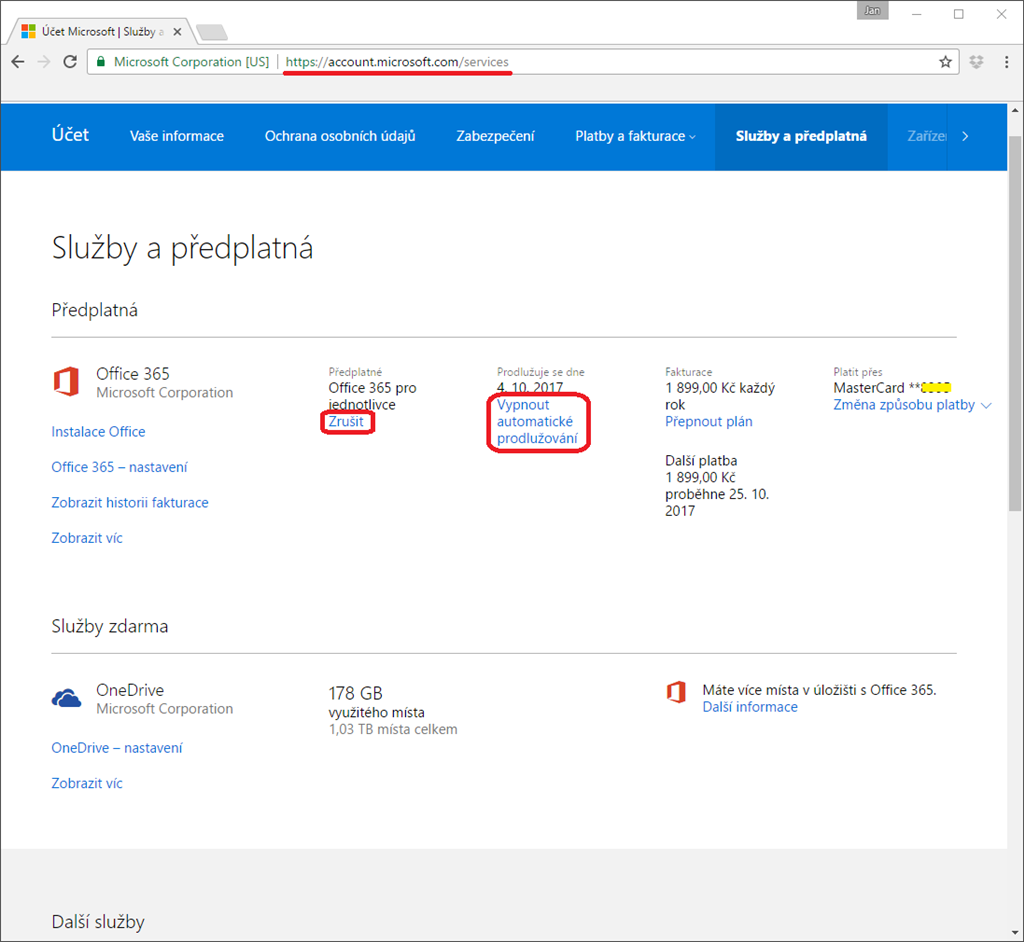Click the Služby a předplatná page heading

(182, 248)
